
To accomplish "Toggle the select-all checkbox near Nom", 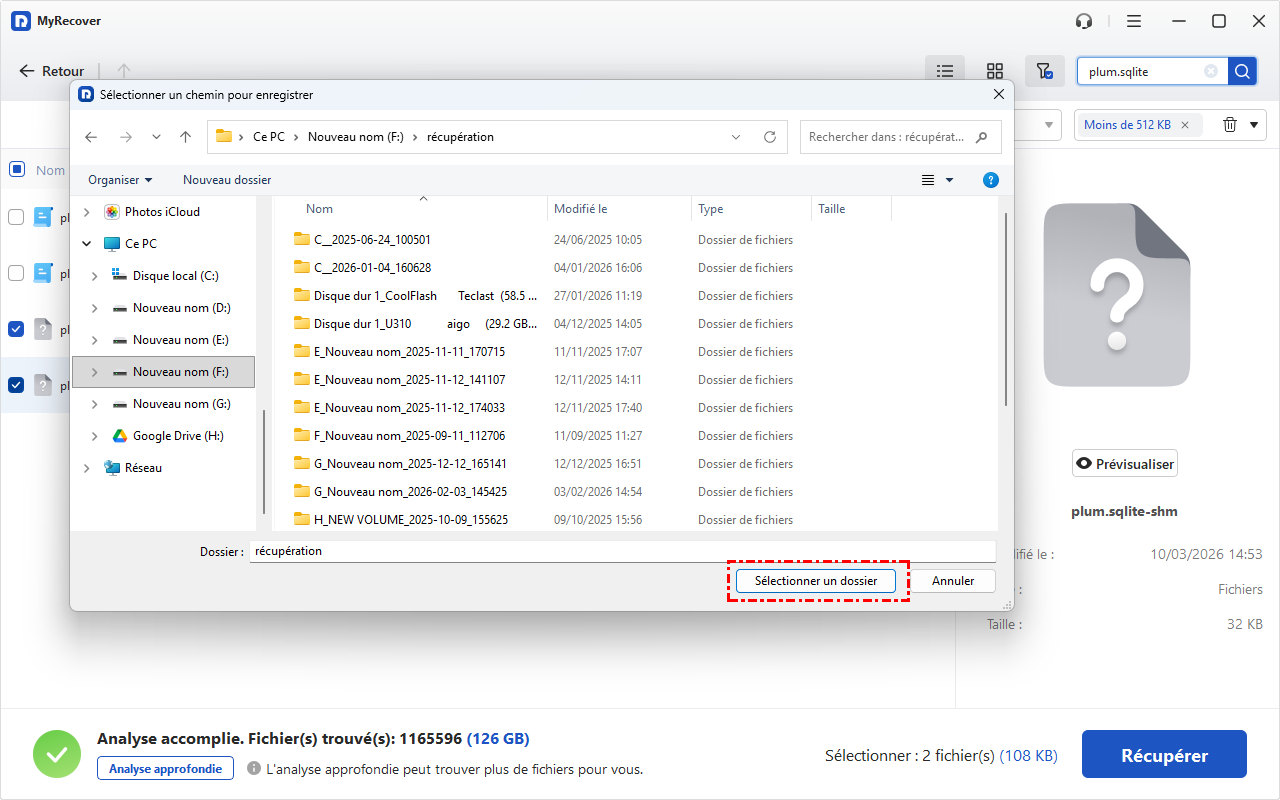I will [x=17, y=169].
